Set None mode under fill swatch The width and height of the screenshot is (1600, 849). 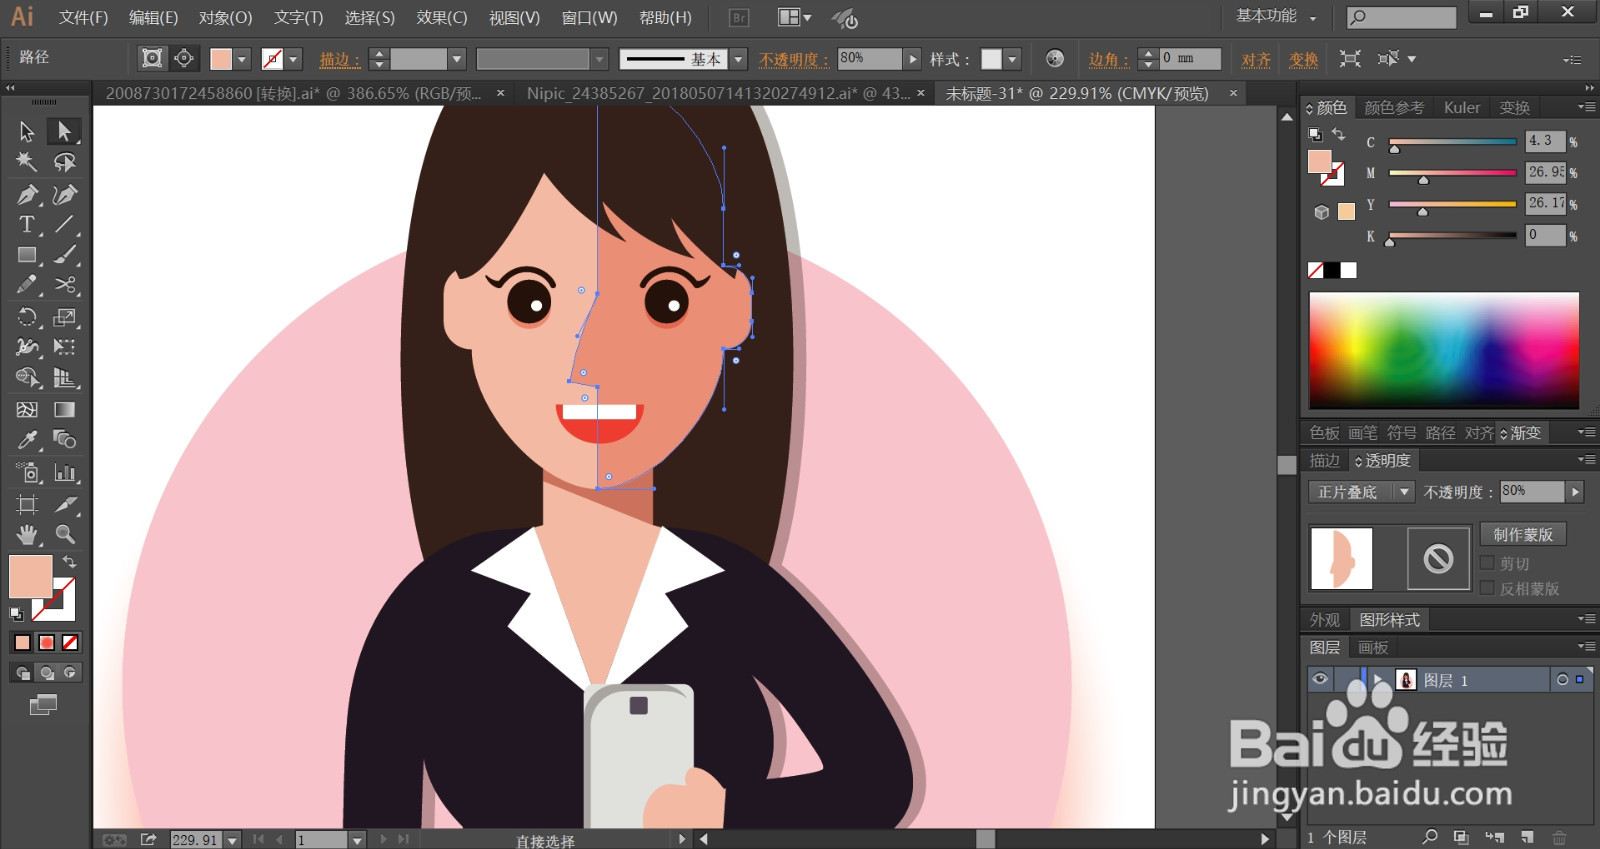click(x=70, y=642)
